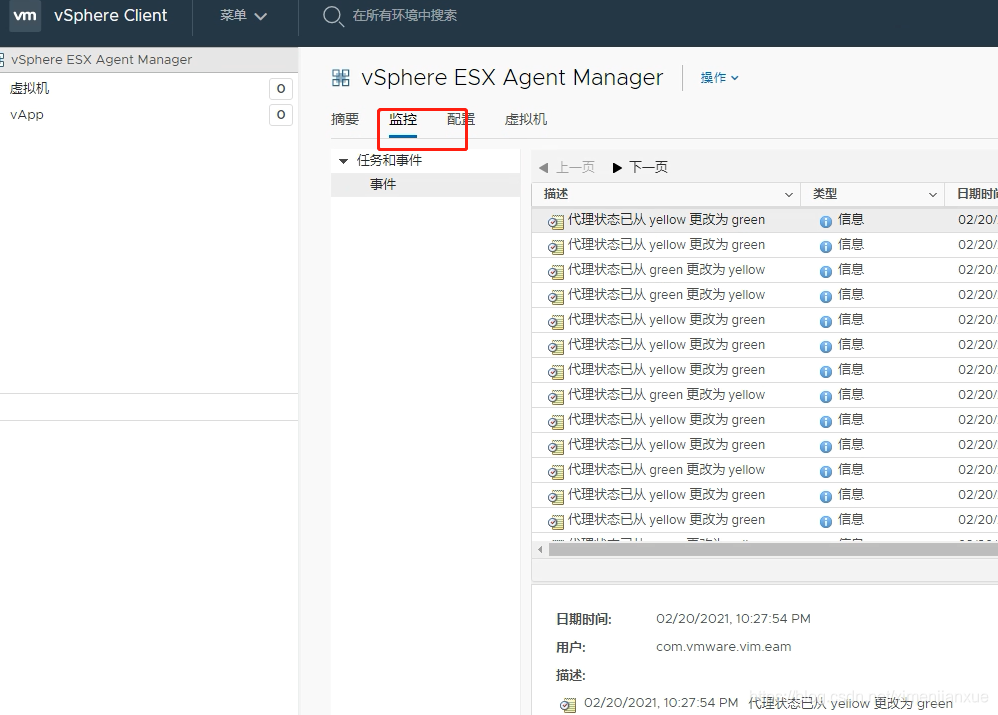Open the 类型 column filter dropdown
The image size is (998, 715).
932,195
